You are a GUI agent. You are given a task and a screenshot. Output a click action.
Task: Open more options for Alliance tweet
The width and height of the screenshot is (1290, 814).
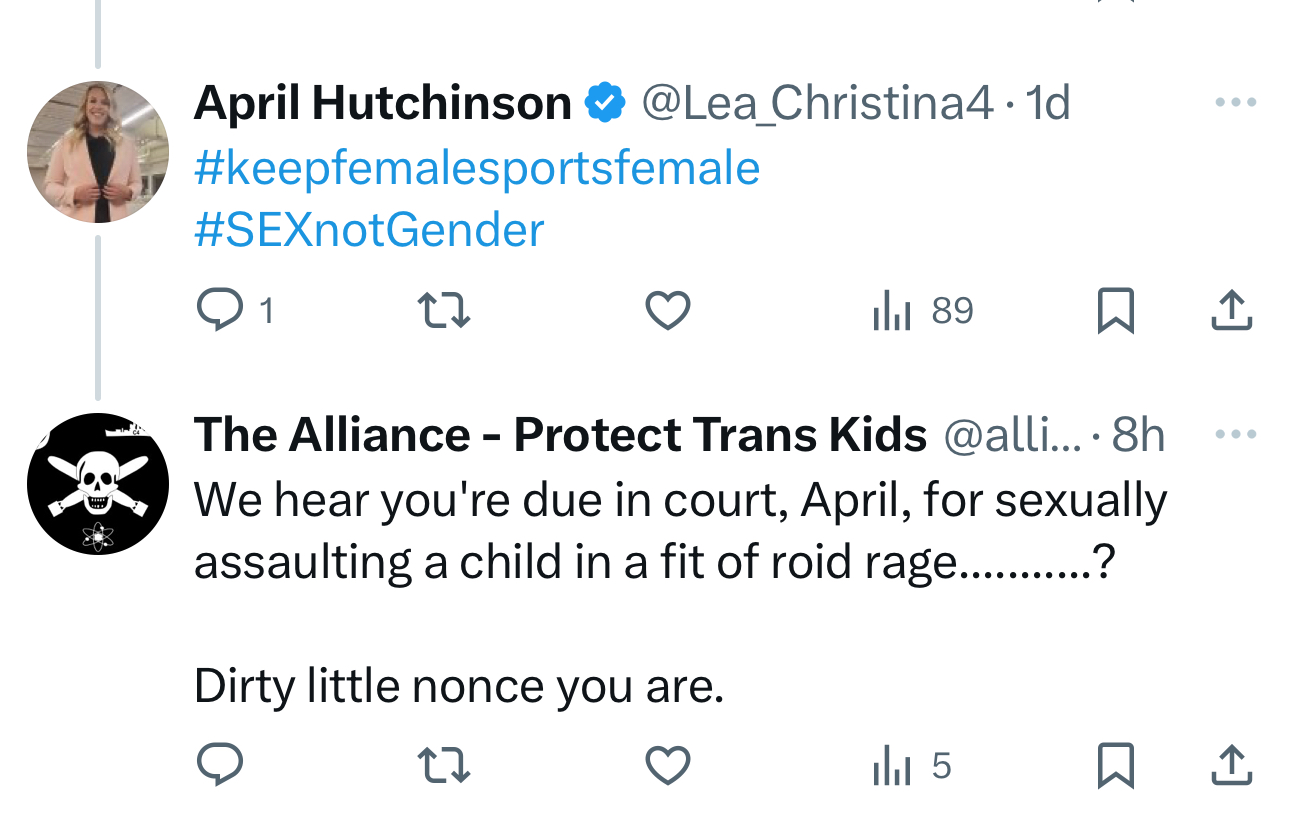(1235, 434)
